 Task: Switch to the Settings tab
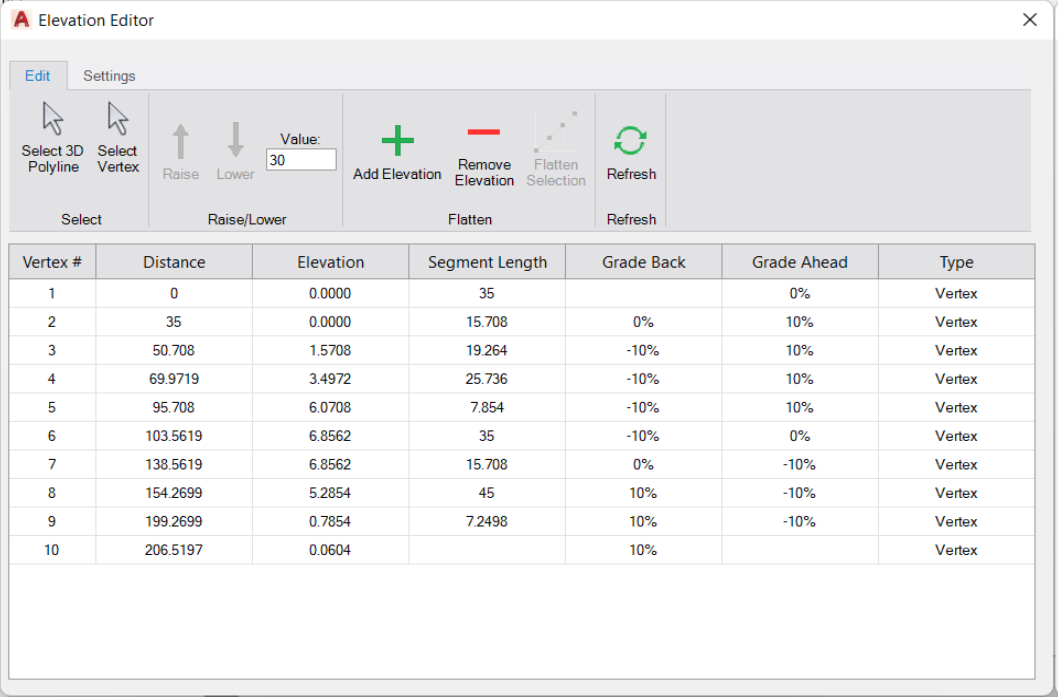pos(109,76)
